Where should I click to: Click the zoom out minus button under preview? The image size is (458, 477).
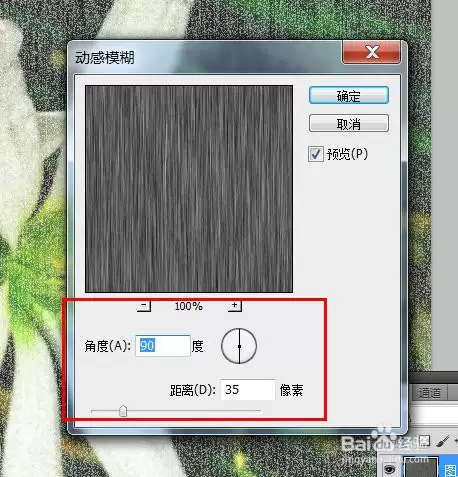(x=144, y=306)
